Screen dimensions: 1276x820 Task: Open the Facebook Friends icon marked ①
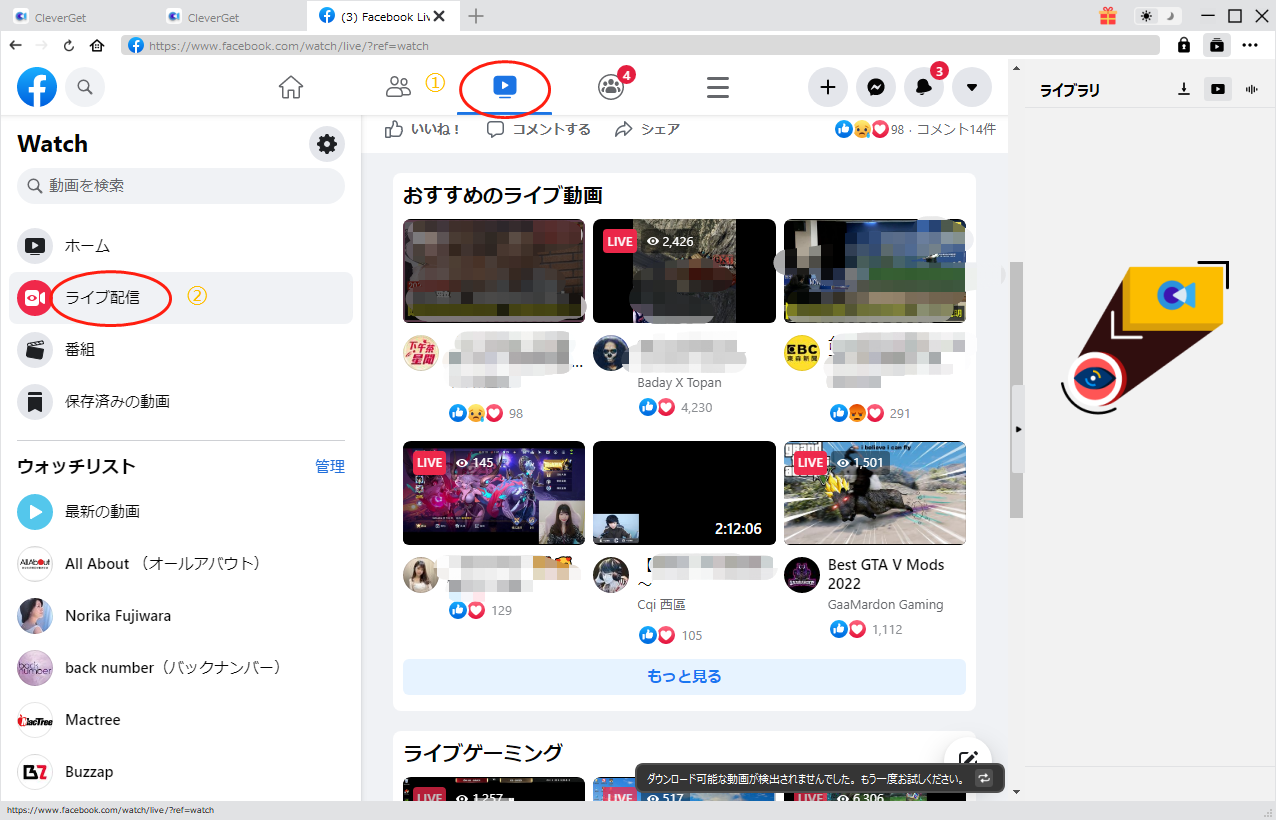click(x=398, y=87)
